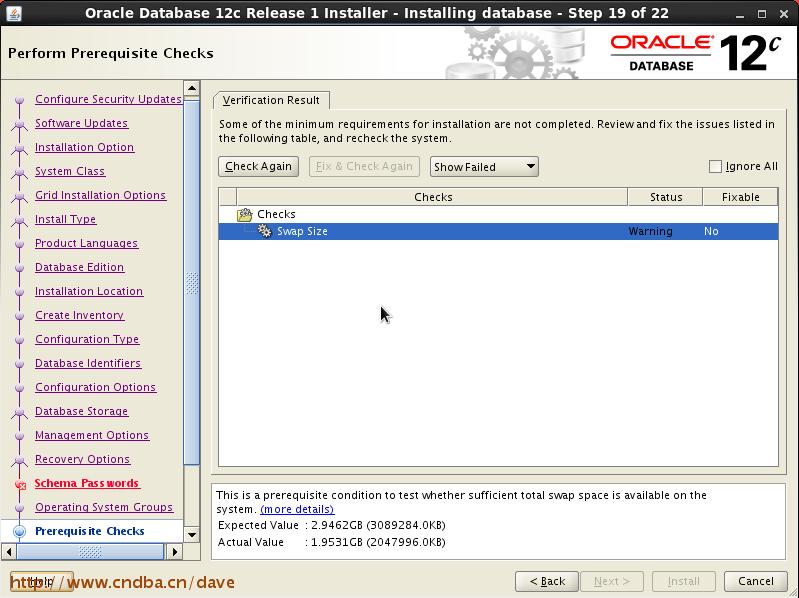Go to System Class step
Viewport: 799px width, 598px height.
pos(70,171)
